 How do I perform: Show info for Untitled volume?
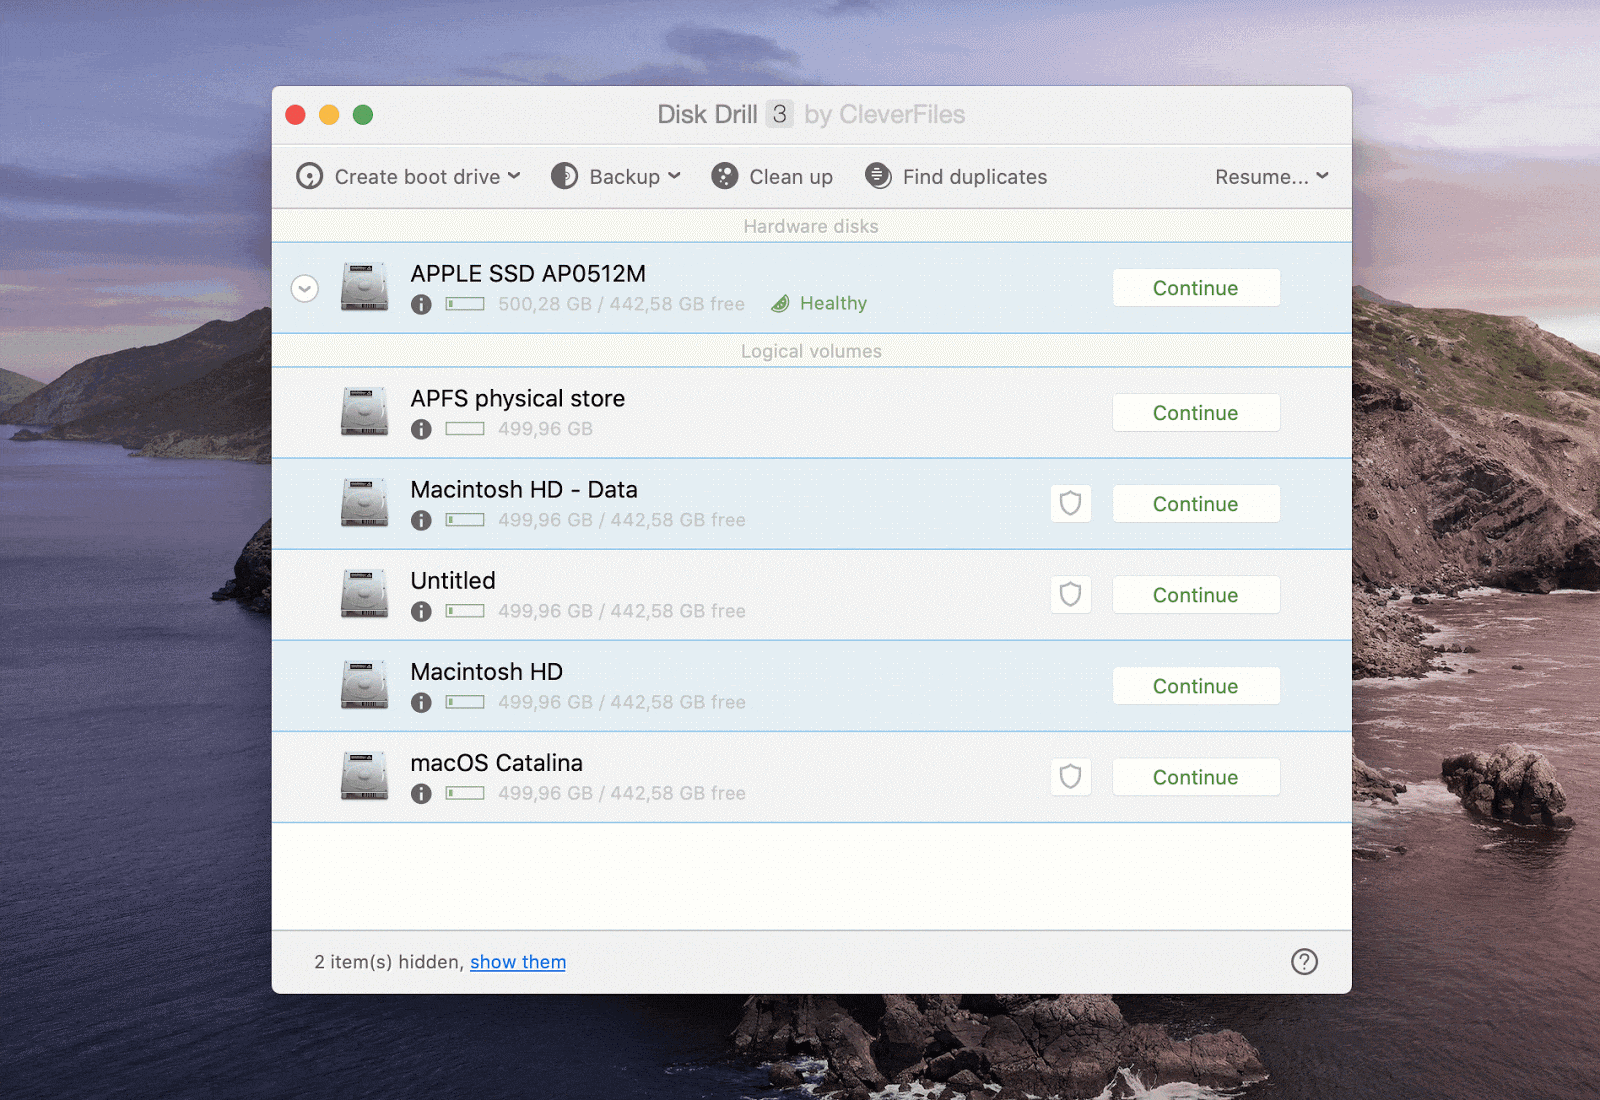coord(421,611)
